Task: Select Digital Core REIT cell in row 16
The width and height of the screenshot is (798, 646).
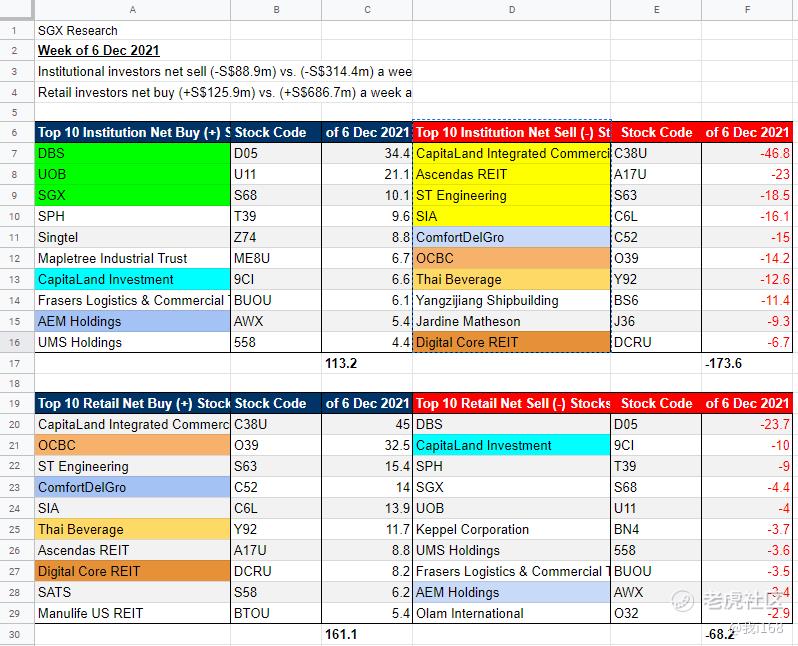Action: click(x=511, y=342)
